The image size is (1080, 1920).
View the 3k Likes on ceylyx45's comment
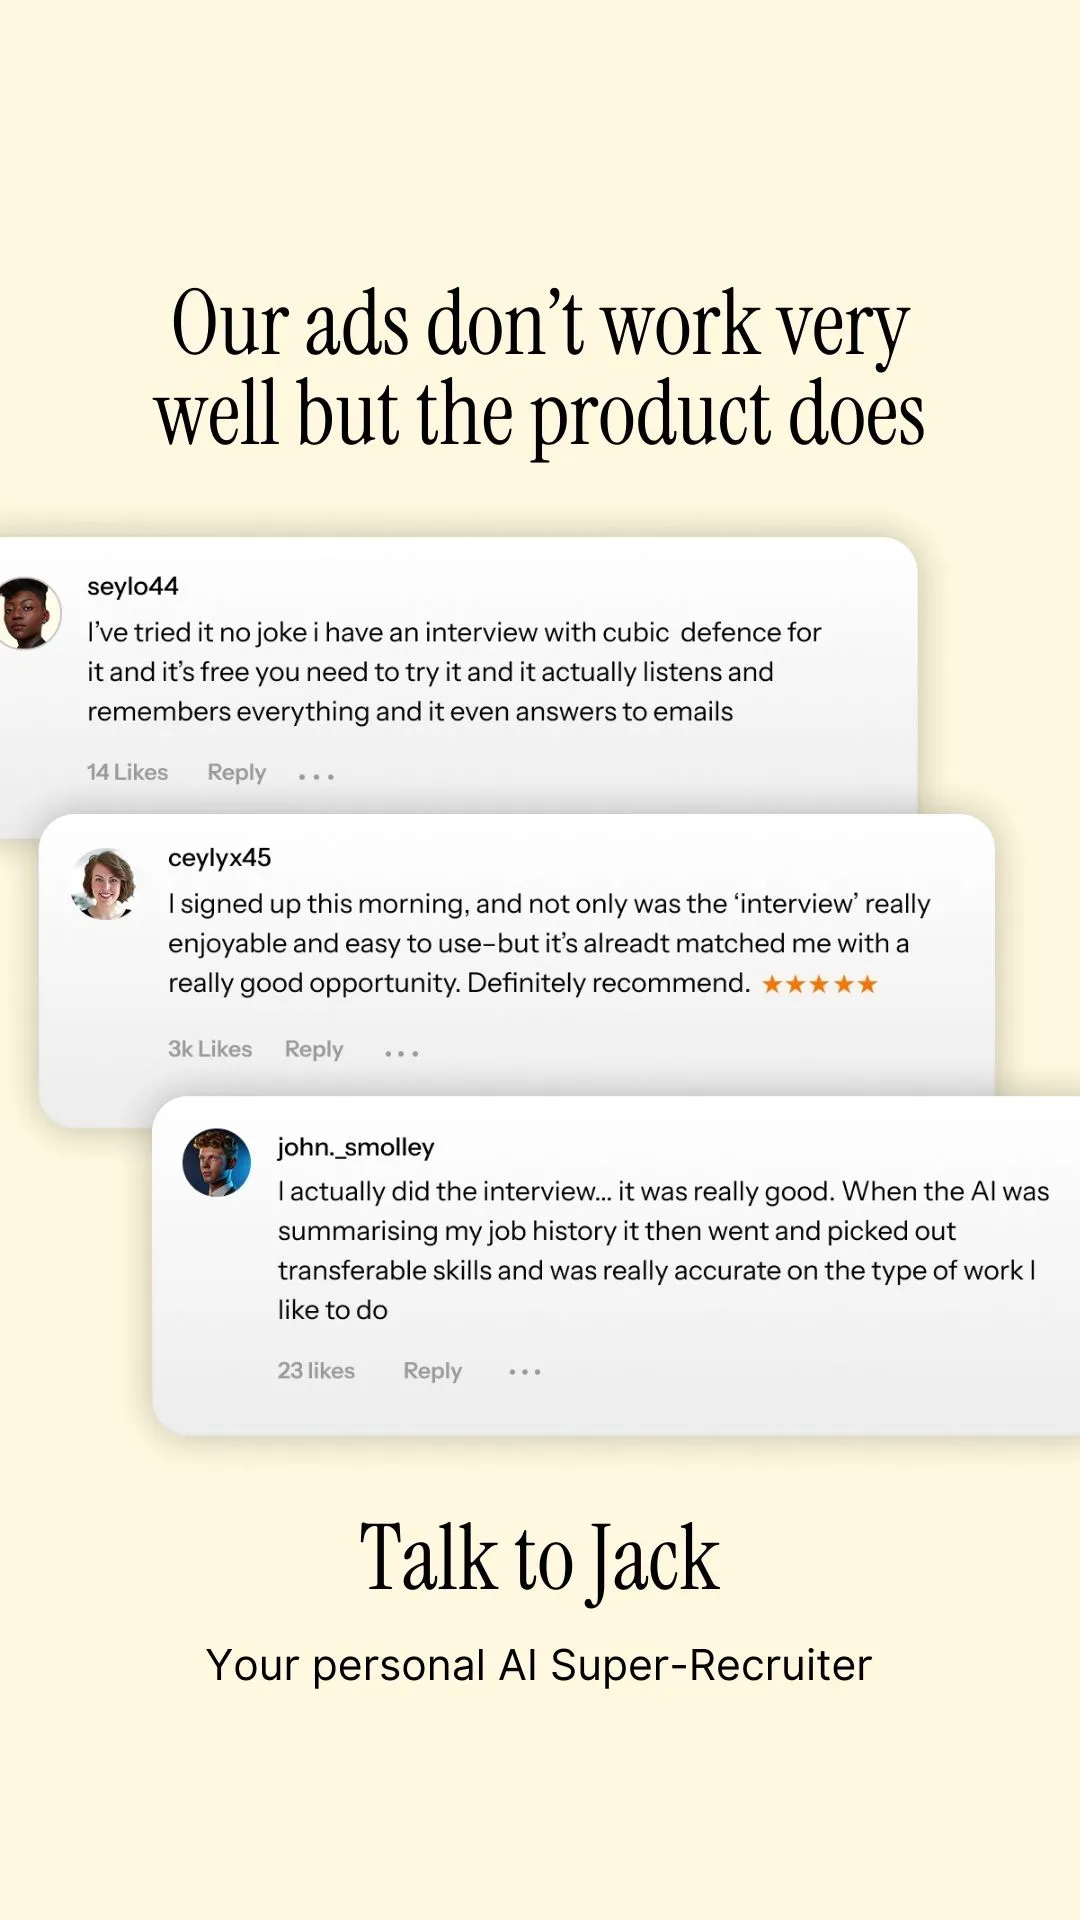click(210, 1049)
